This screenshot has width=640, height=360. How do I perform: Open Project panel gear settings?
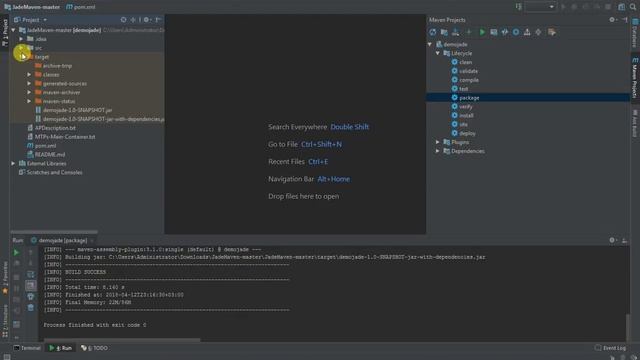147,20
